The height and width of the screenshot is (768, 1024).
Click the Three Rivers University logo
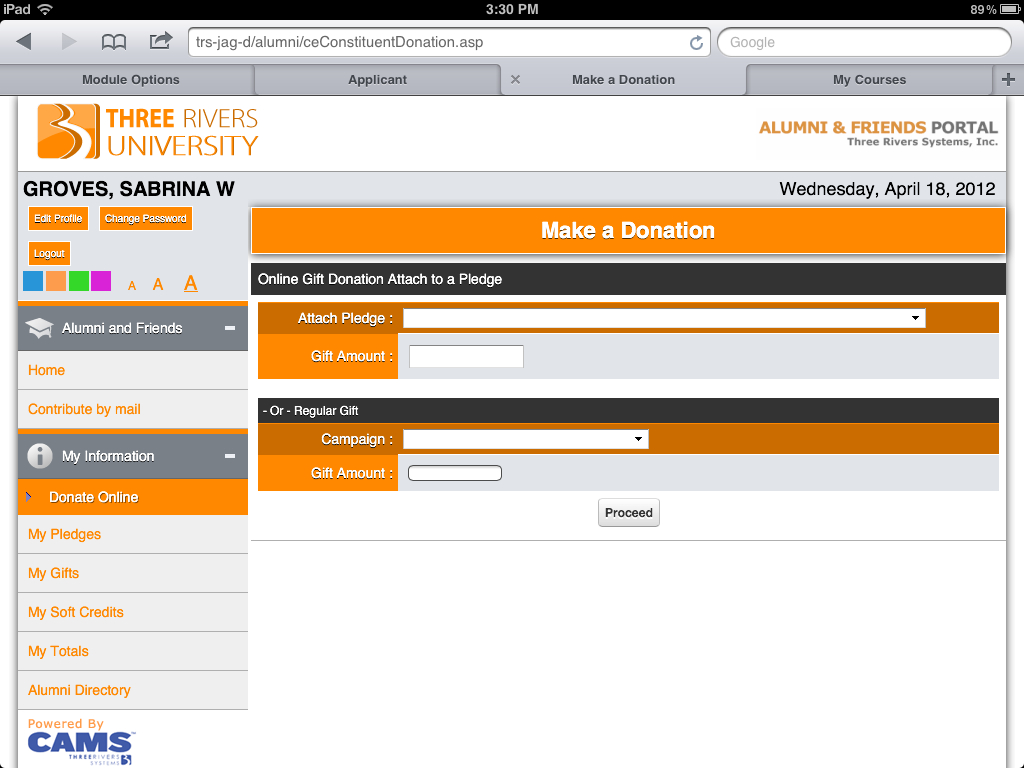(148, 132)
